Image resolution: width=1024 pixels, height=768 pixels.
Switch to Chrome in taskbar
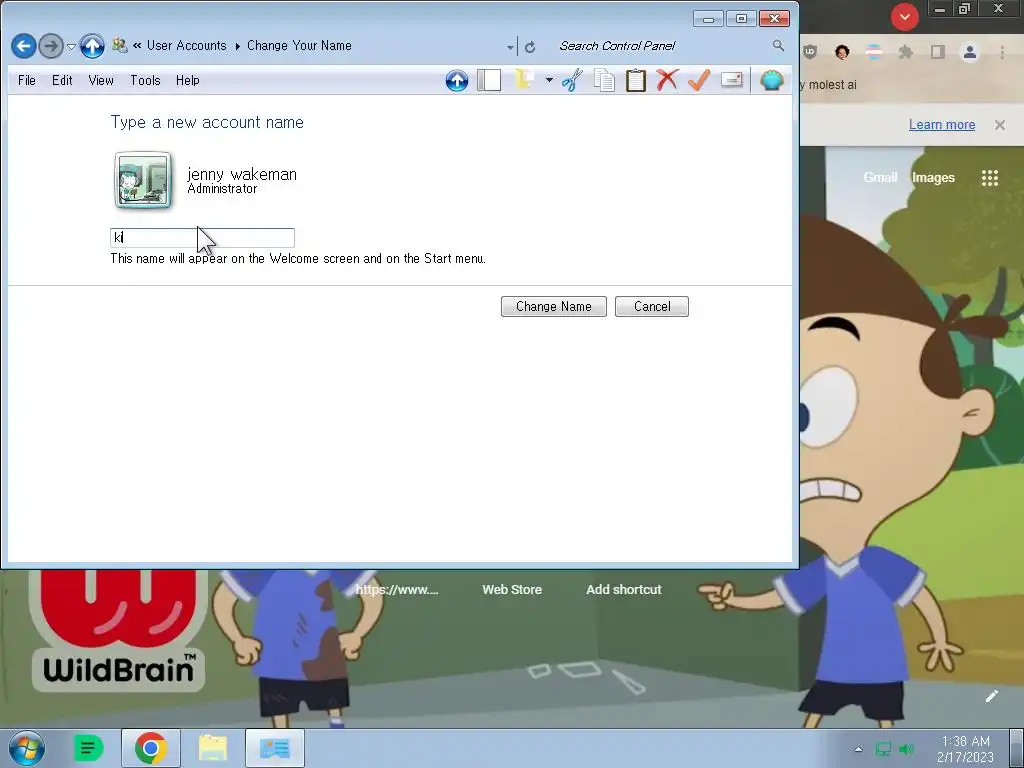[151, 748]
